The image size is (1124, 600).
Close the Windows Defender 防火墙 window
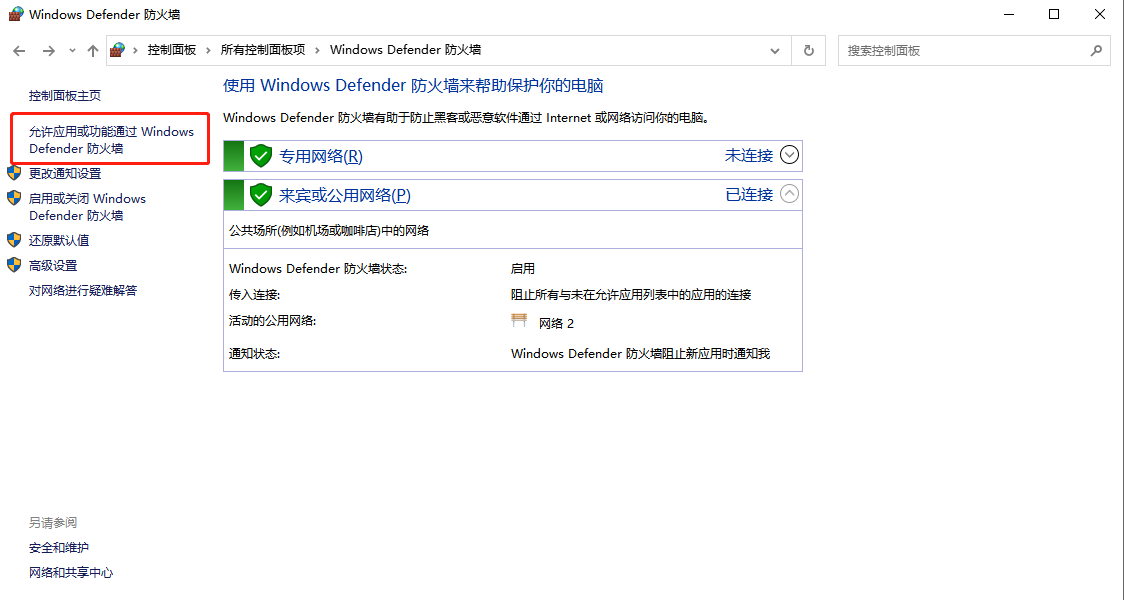(1100, 14)
